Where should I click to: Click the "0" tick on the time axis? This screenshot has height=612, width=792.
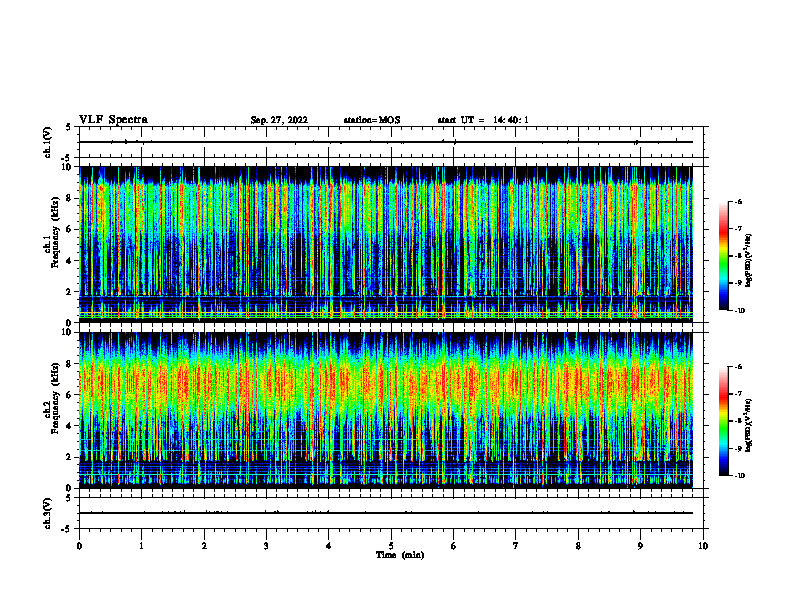pos(79,546)
